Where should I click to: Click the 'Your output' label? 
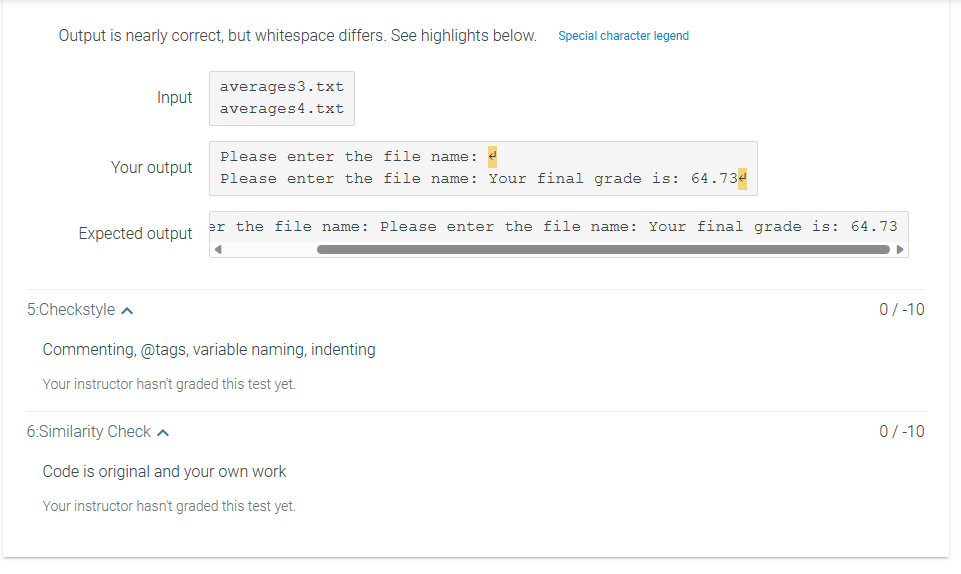(151, 168)
